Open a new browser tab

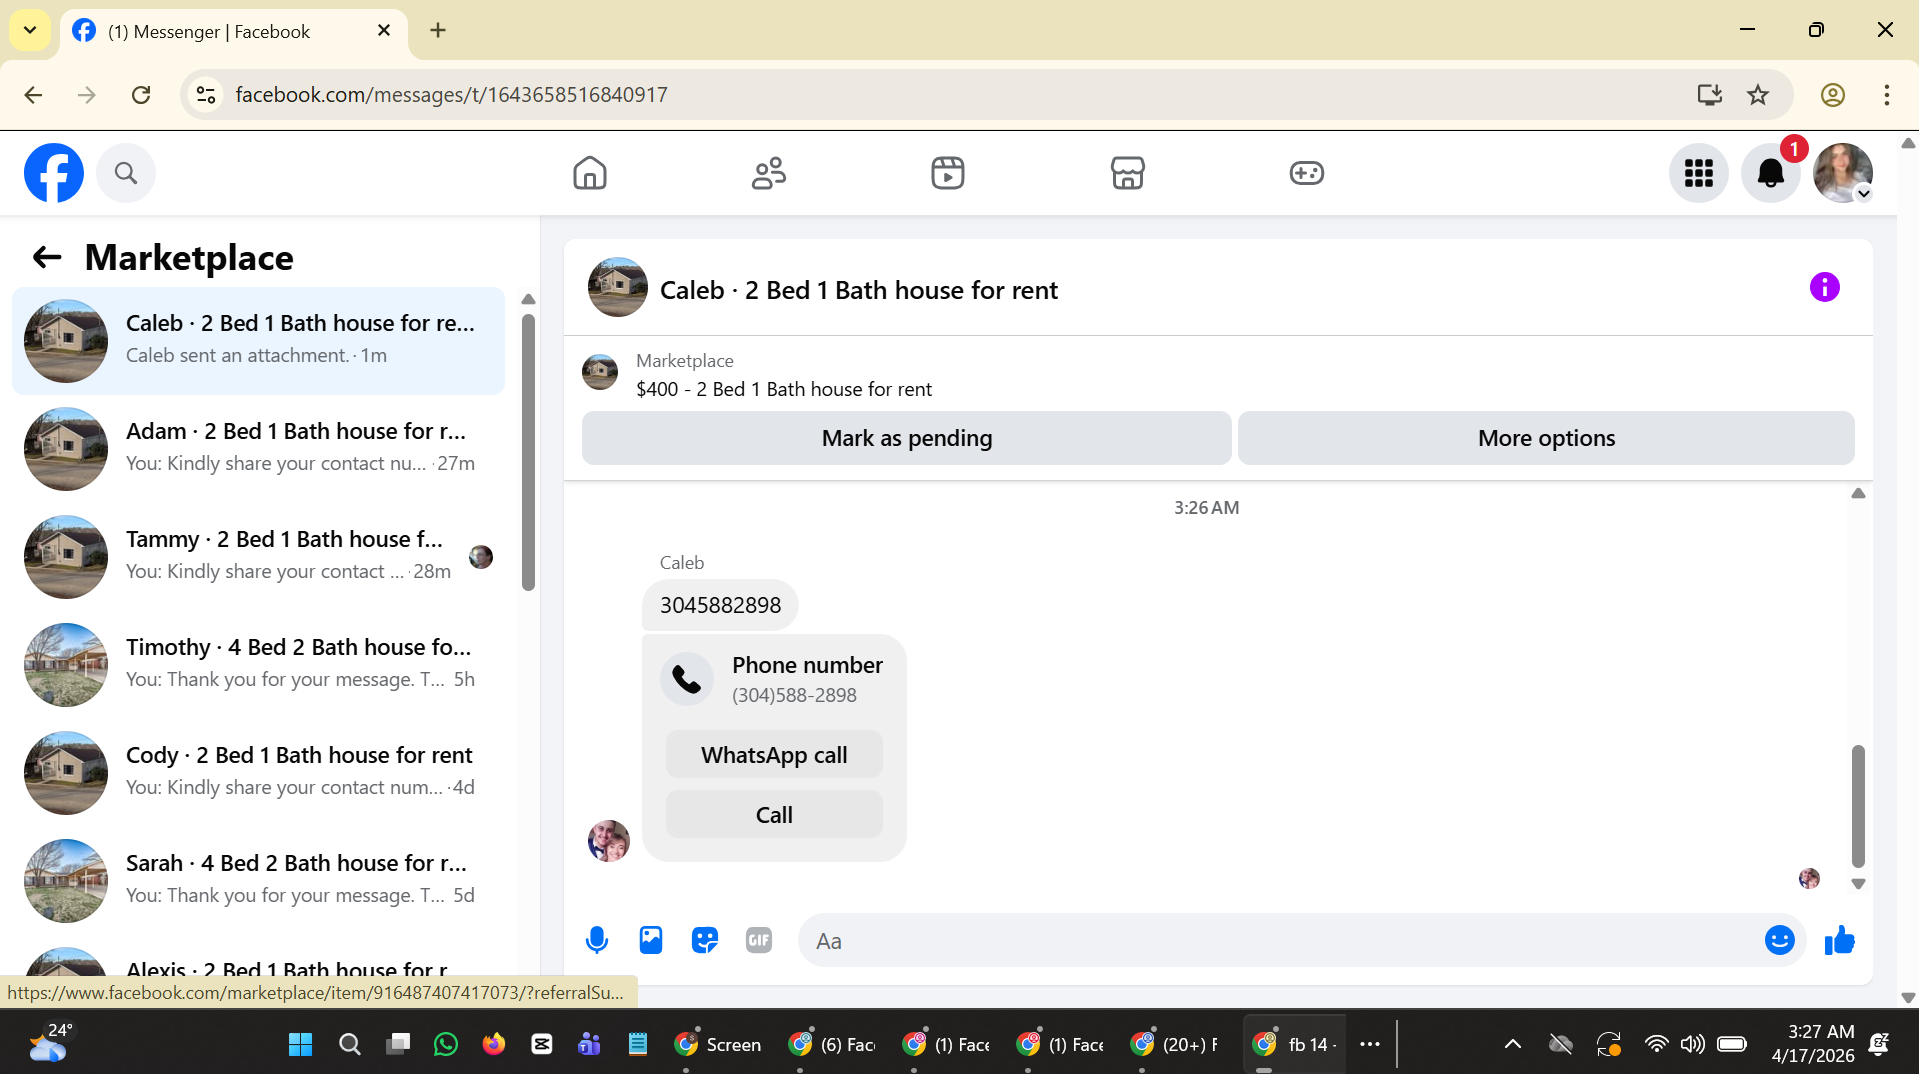(x=438, y=30)
